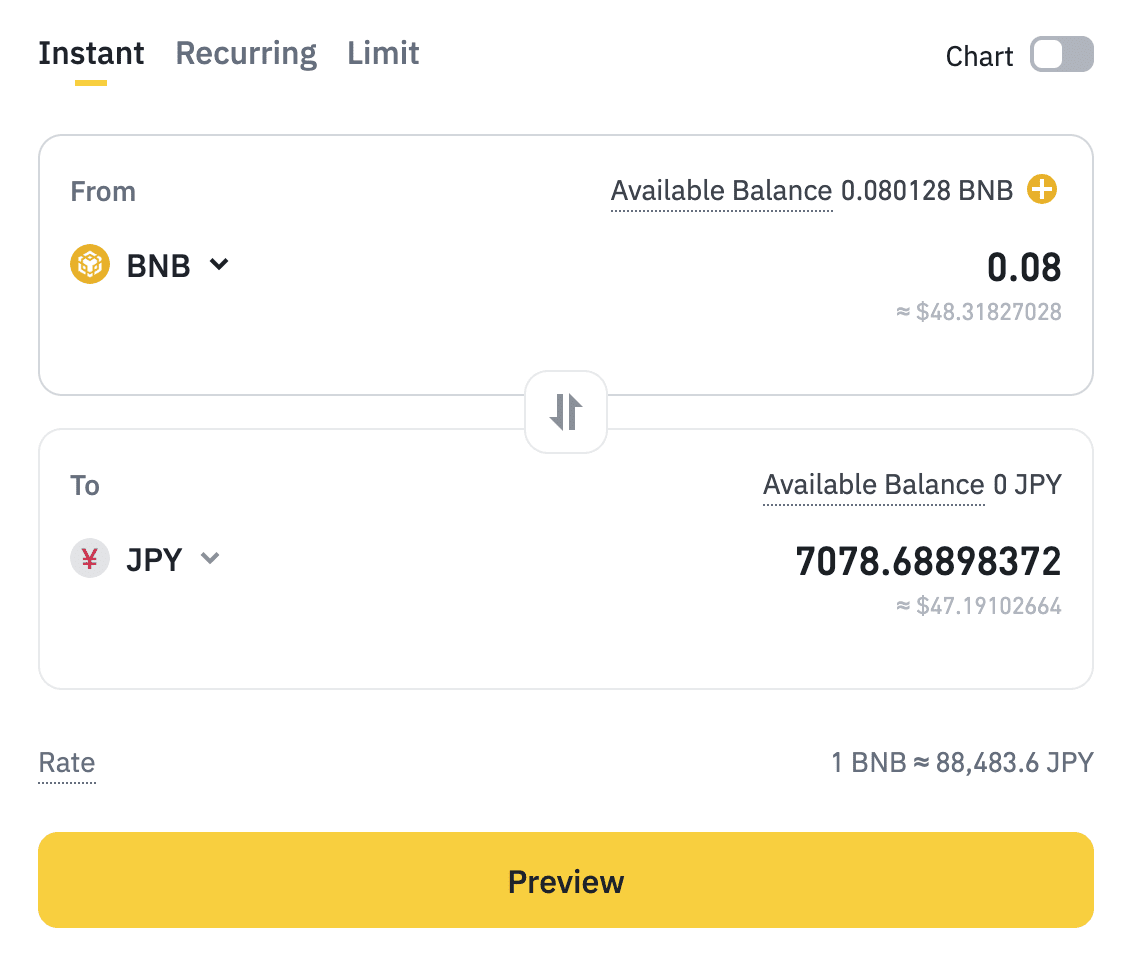Edit the To amount 7078.68898372 field

pyautogui.click(x=927, y=562)
